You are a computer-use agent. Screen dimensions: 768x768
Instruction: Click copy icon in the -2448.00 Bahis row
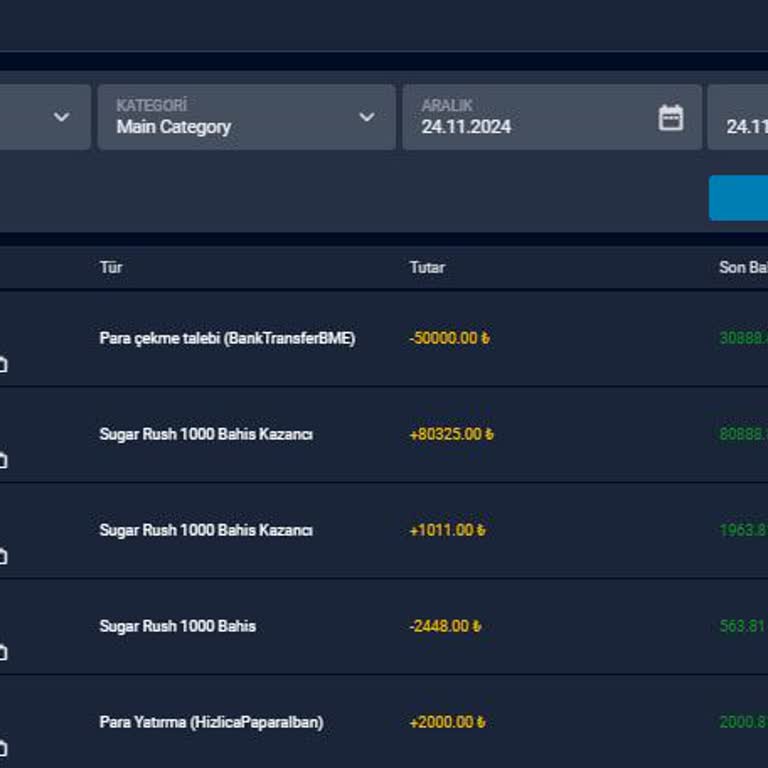pos(3,652)
